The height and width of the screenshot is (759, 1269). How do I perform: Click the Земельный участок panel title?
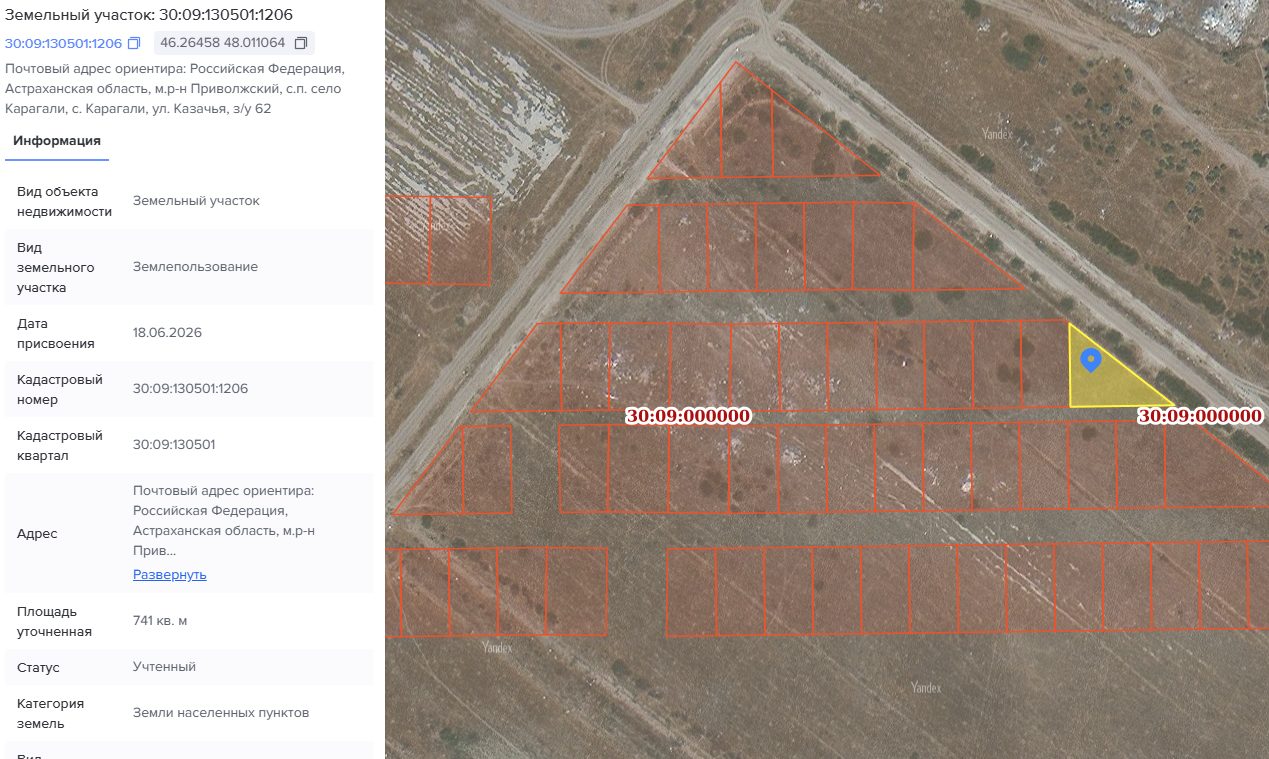(x=149, y=14)
